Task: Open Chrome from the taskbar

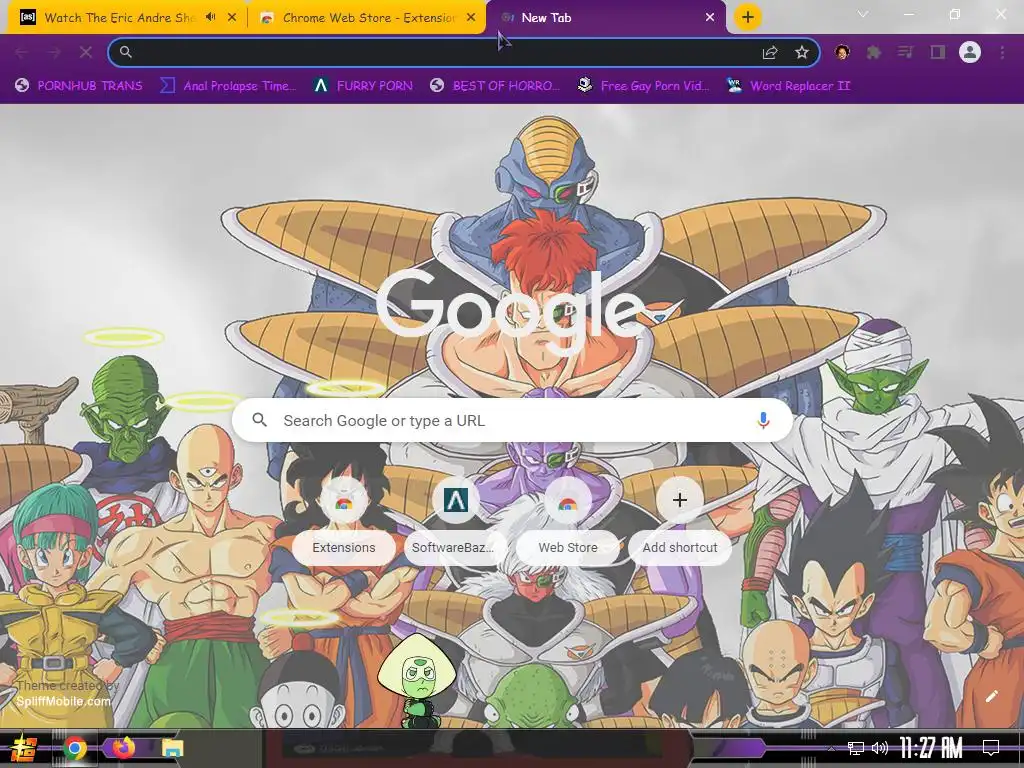Action: [x=74, y=748]
